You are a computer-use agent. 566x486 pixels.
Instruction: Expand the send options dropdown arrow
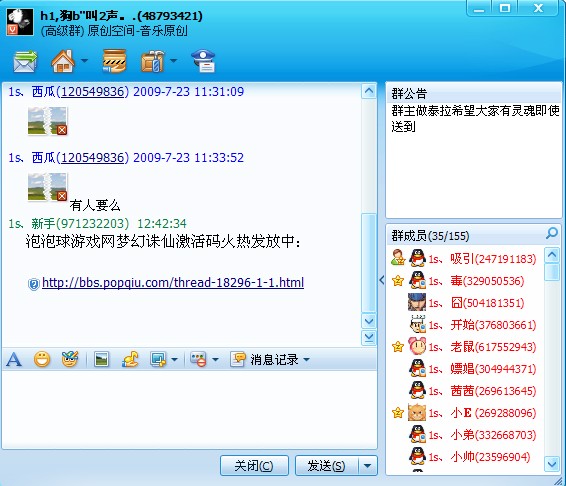tap(367, 465)
